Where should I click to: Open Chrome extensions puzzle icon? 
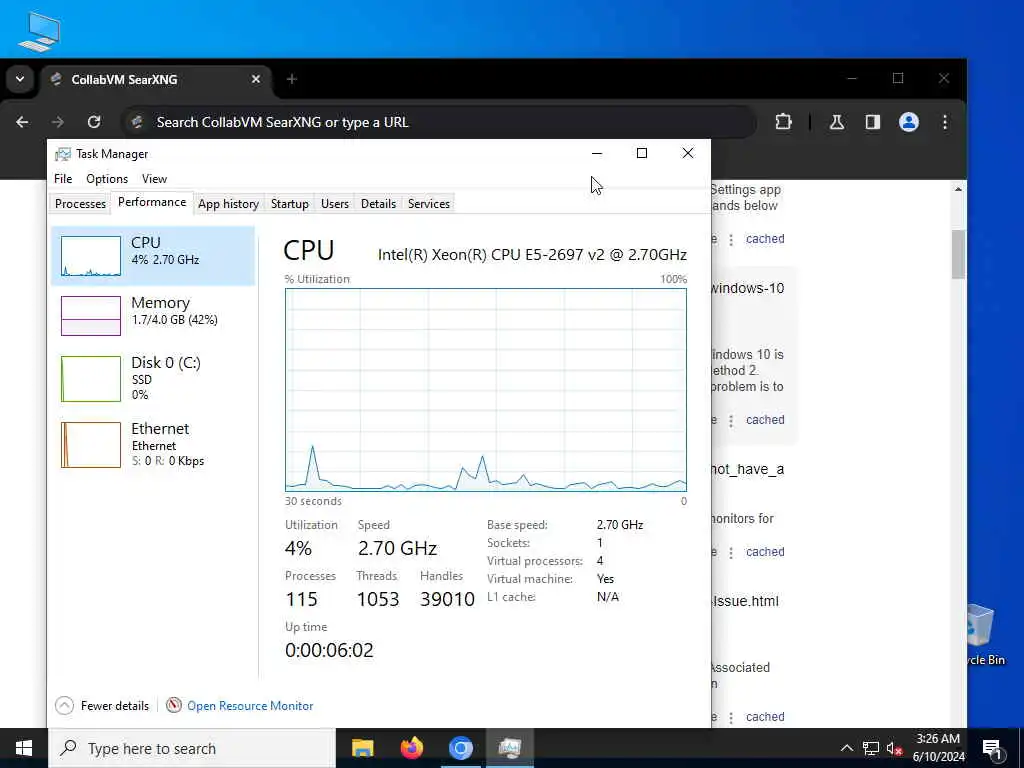783,122
